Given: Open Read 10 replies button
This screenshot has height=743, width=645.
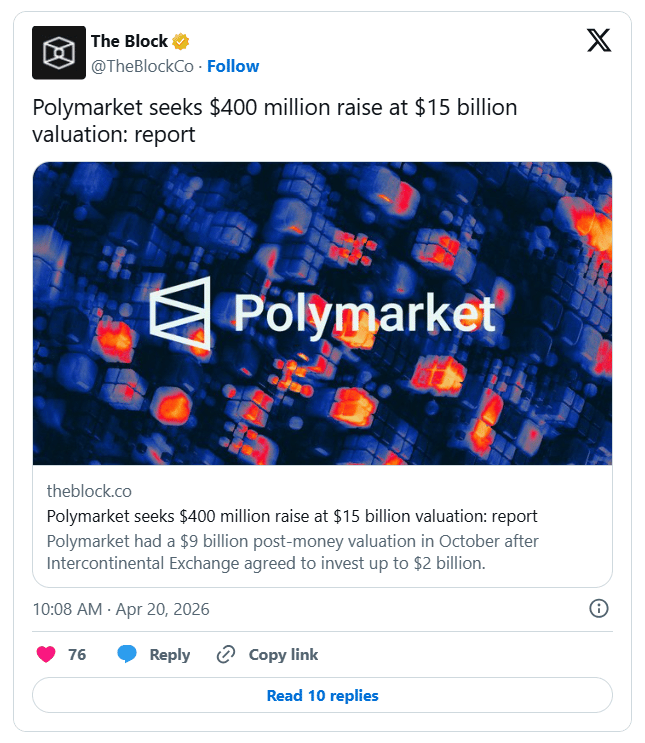Looking at the screenshot, I should point(322,695).
